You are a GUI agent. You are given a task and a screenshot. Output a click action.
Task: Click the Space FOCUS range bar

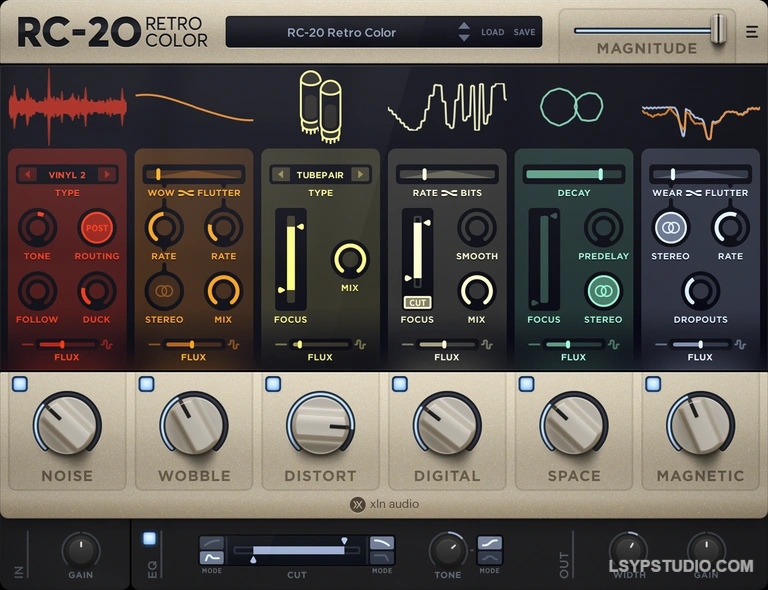(544, 260)
